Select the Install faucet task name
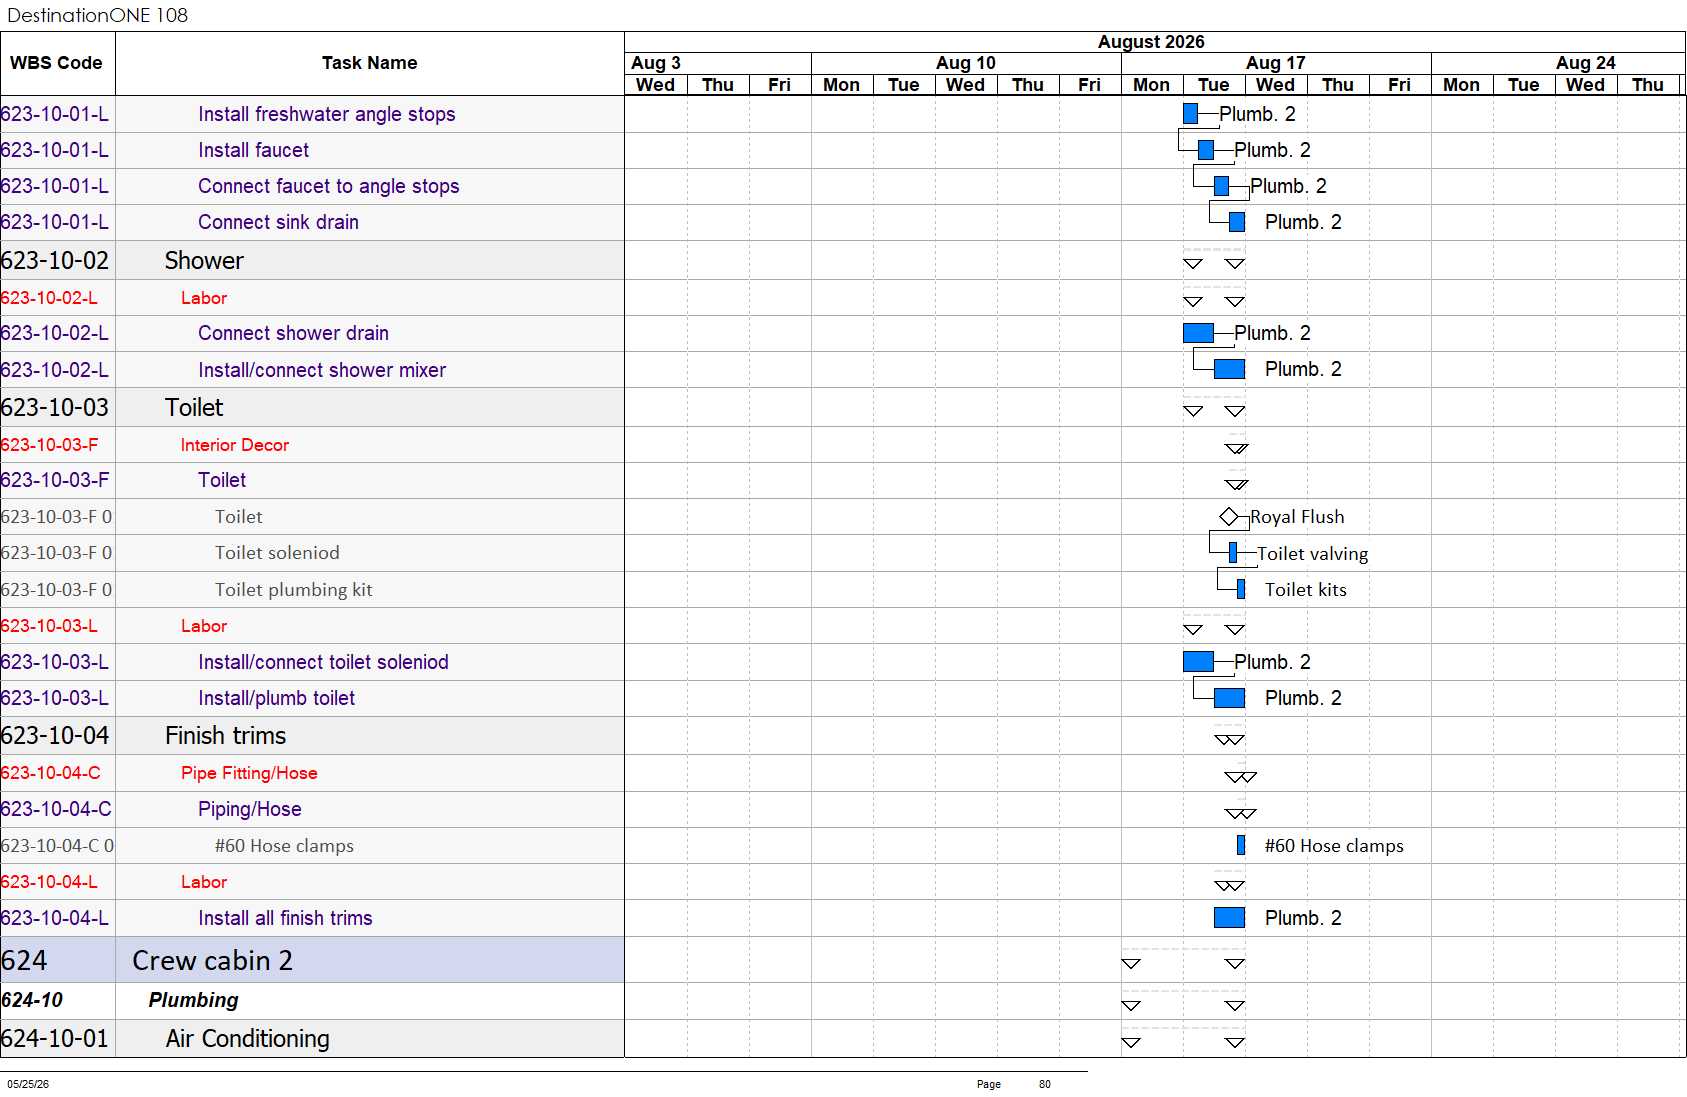 pos(253,150)
